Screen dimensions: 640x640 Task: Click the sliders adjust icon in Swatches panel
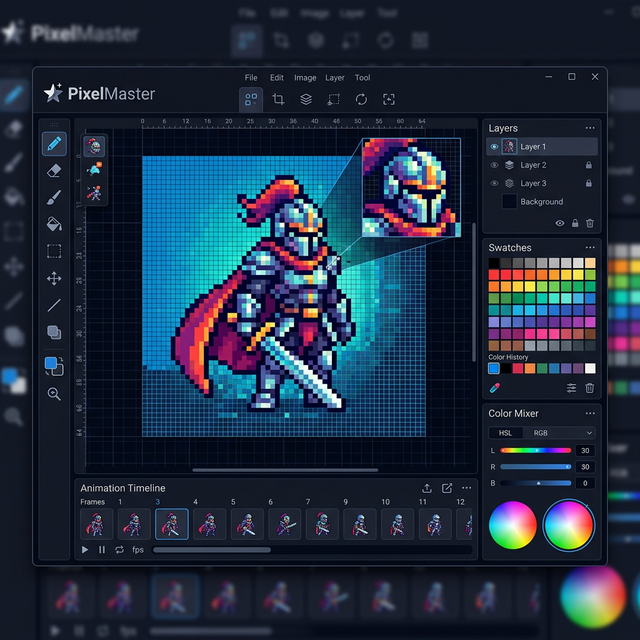(x=571, y=388)
